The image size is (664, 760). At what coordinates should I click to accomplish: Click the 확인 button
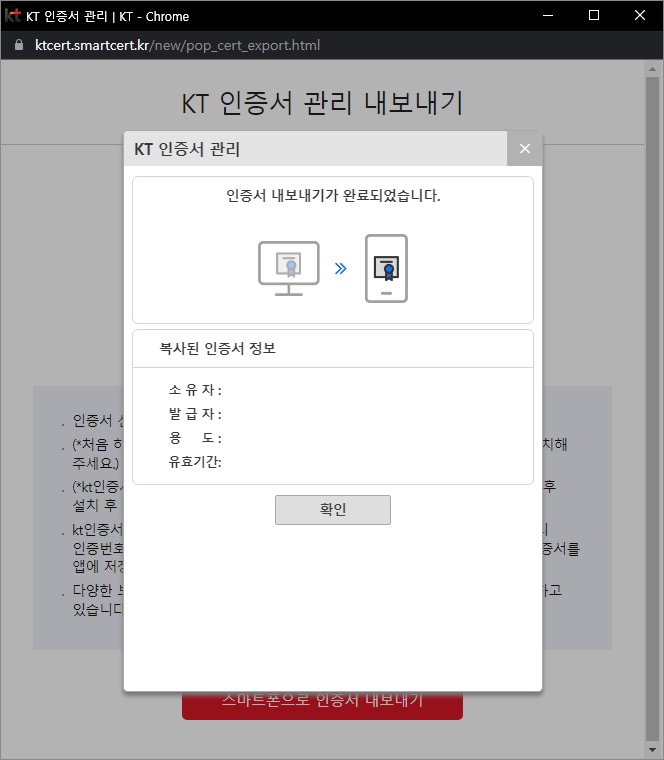tap(332, 509)
